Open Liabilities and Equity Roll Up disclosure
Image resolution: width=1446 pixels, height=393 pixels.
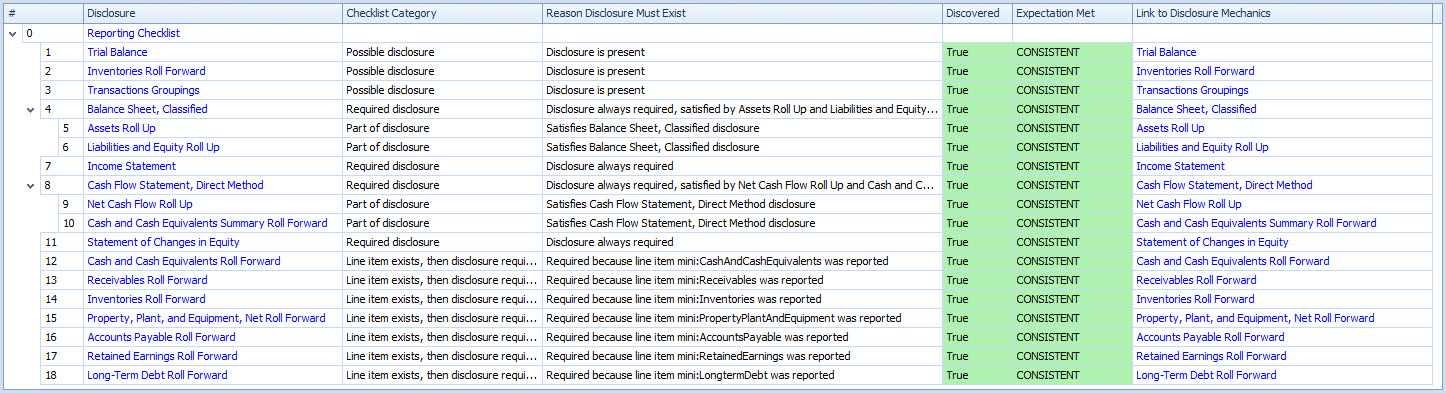153,147
